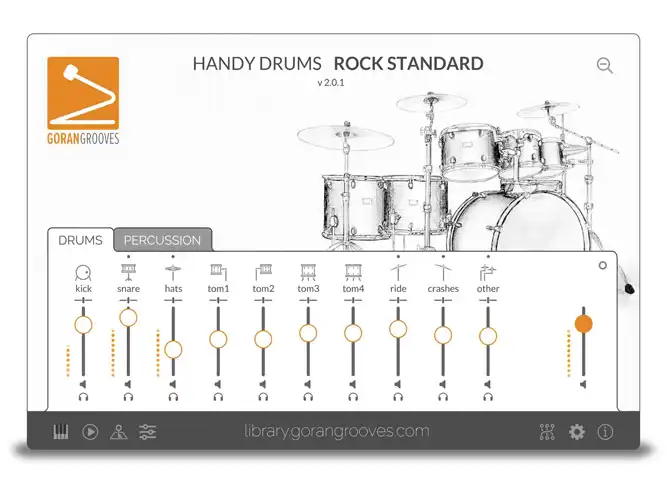Switch to the PERCUSSION tab
This screenshot has height=500, width=667.
pyautogui.click(x=162, y=240)
